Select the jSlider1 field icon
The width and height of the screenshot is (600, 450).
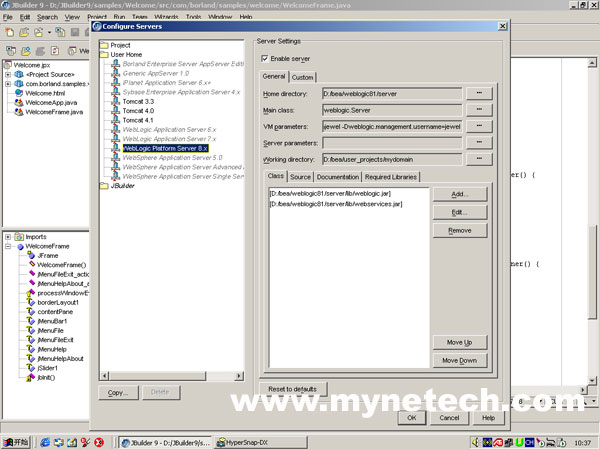point(31,368)
